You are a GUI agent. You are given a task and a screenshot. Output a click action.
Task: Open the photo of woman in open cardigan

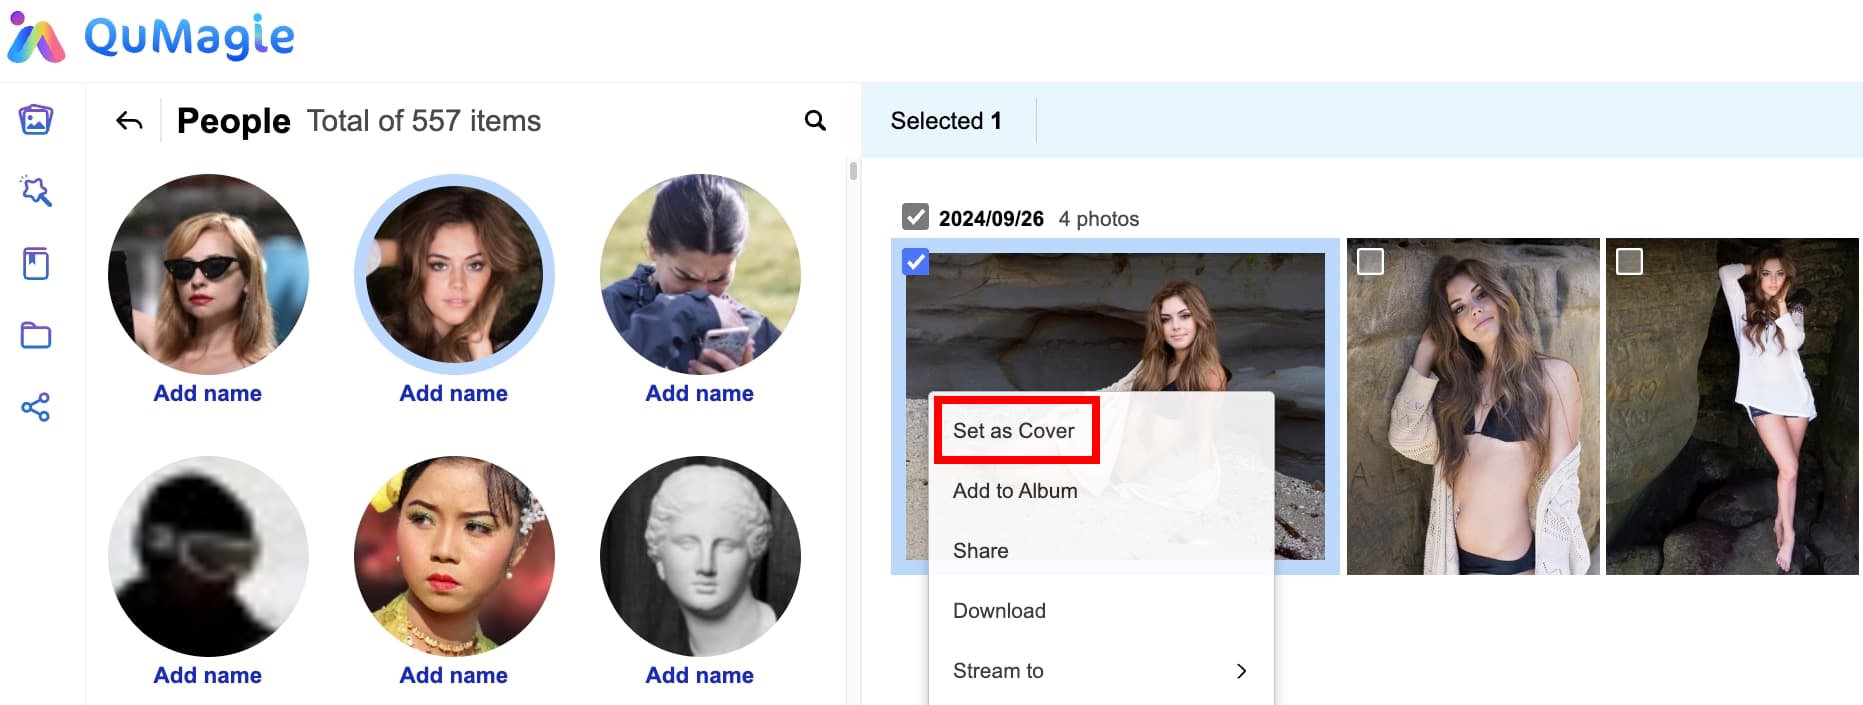pos(1473,406)
